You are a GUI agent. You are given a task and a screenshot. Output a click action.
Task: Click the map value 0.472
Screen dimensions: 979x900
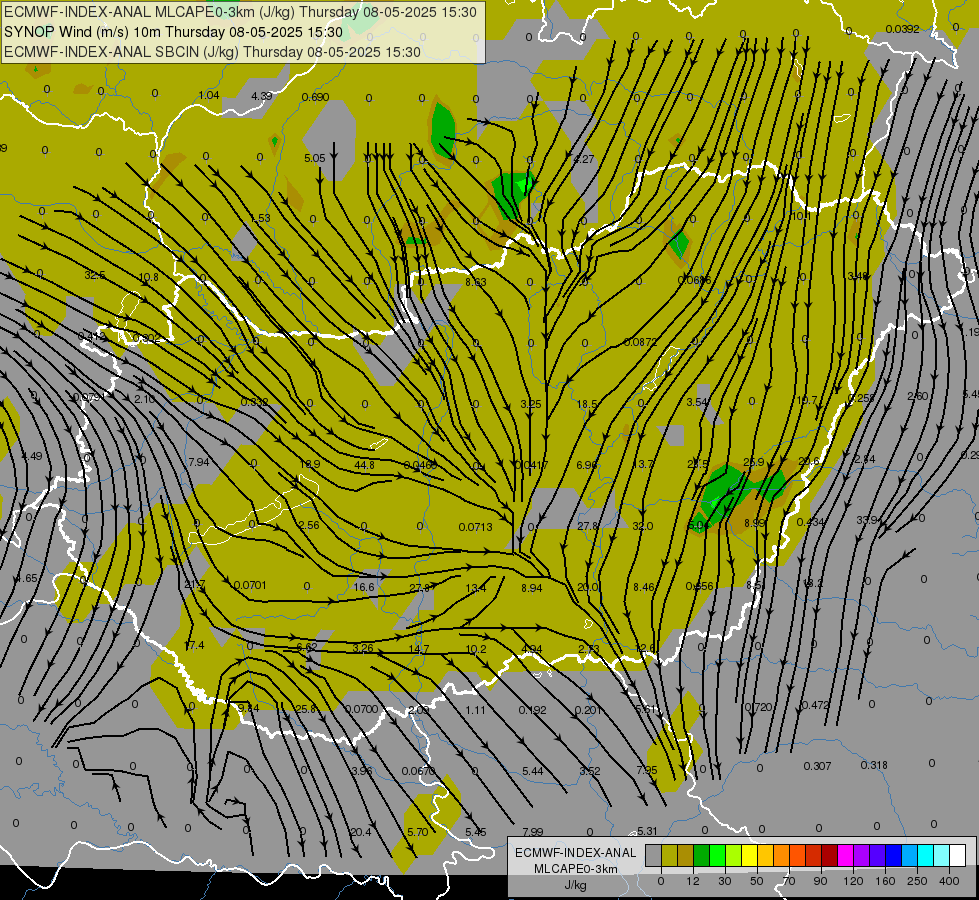click(815, 705)
